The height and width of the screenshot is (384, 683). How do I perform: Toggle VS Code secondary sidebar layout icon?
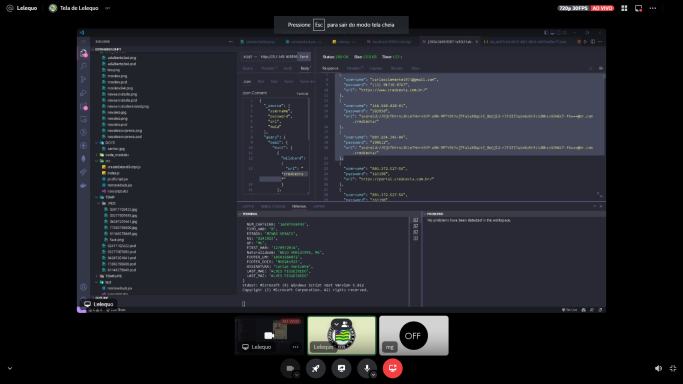pos(558,33)
